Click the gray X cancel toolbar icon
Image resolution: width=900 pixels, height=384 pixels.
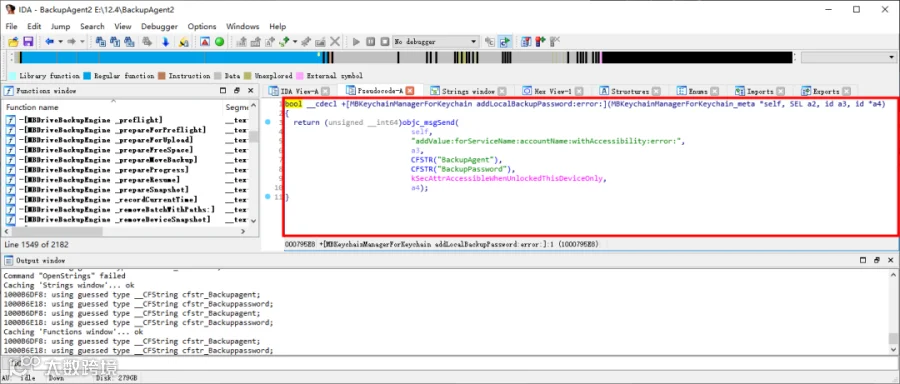coord(335,42)
